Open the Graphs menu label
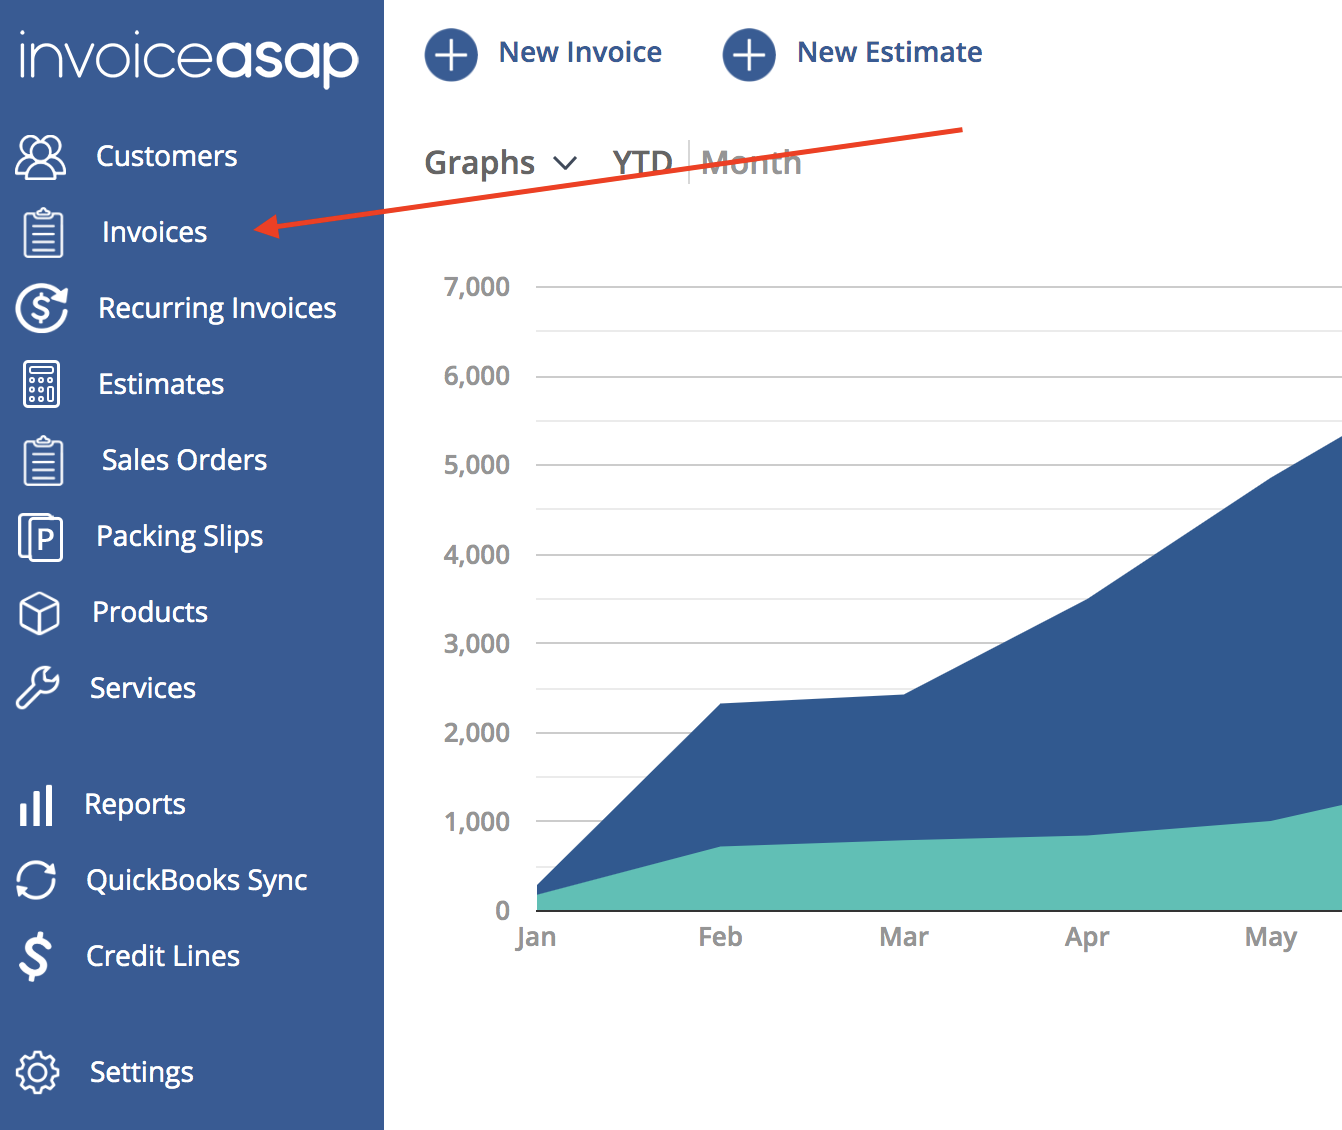Screen dimensions: 1342x1130 tap(480, 163)
